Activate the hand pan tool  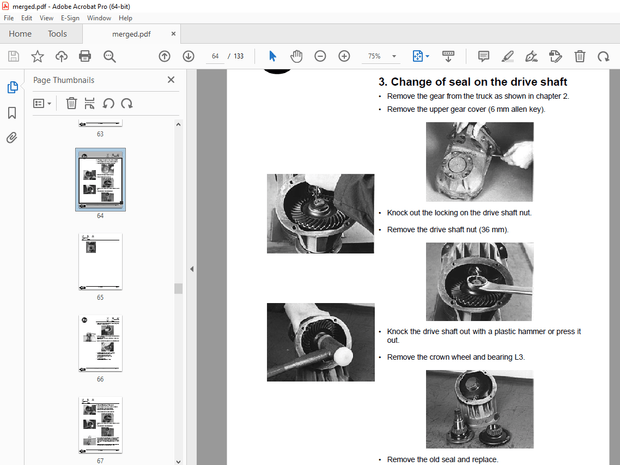pyautogui.click(x=296, y=56)
